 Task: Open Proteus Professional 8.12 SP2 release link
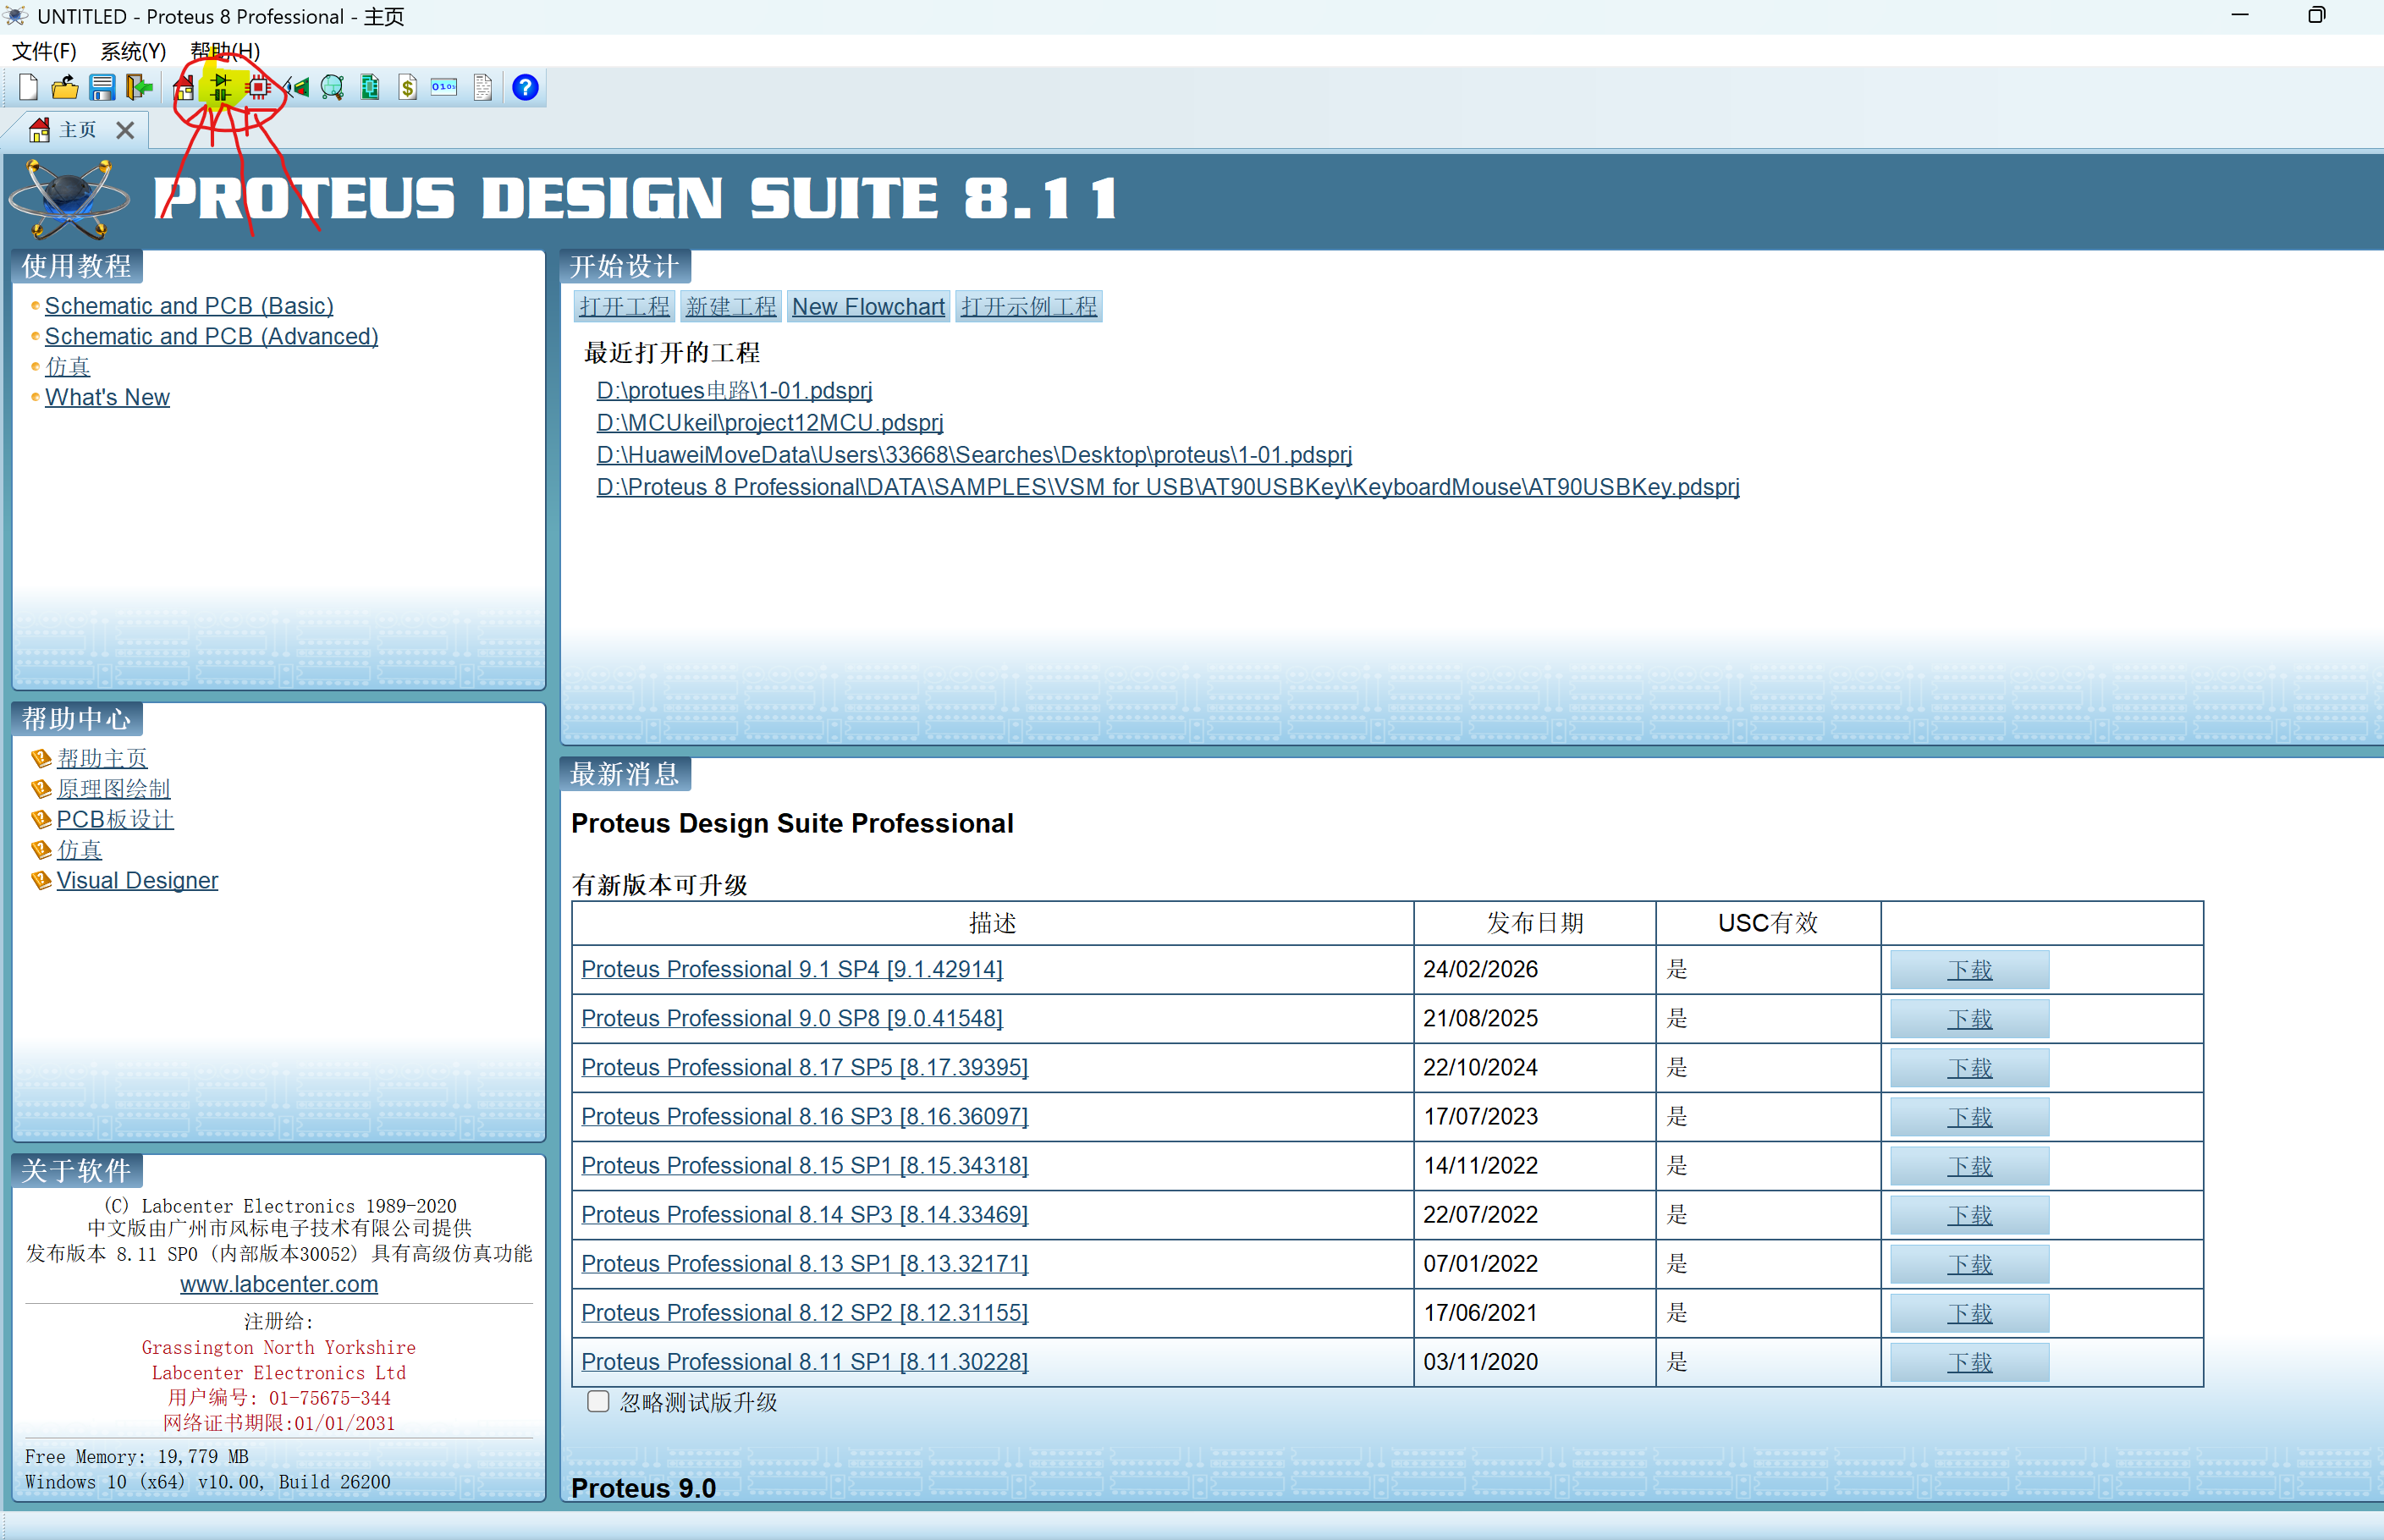[805, 1313]
